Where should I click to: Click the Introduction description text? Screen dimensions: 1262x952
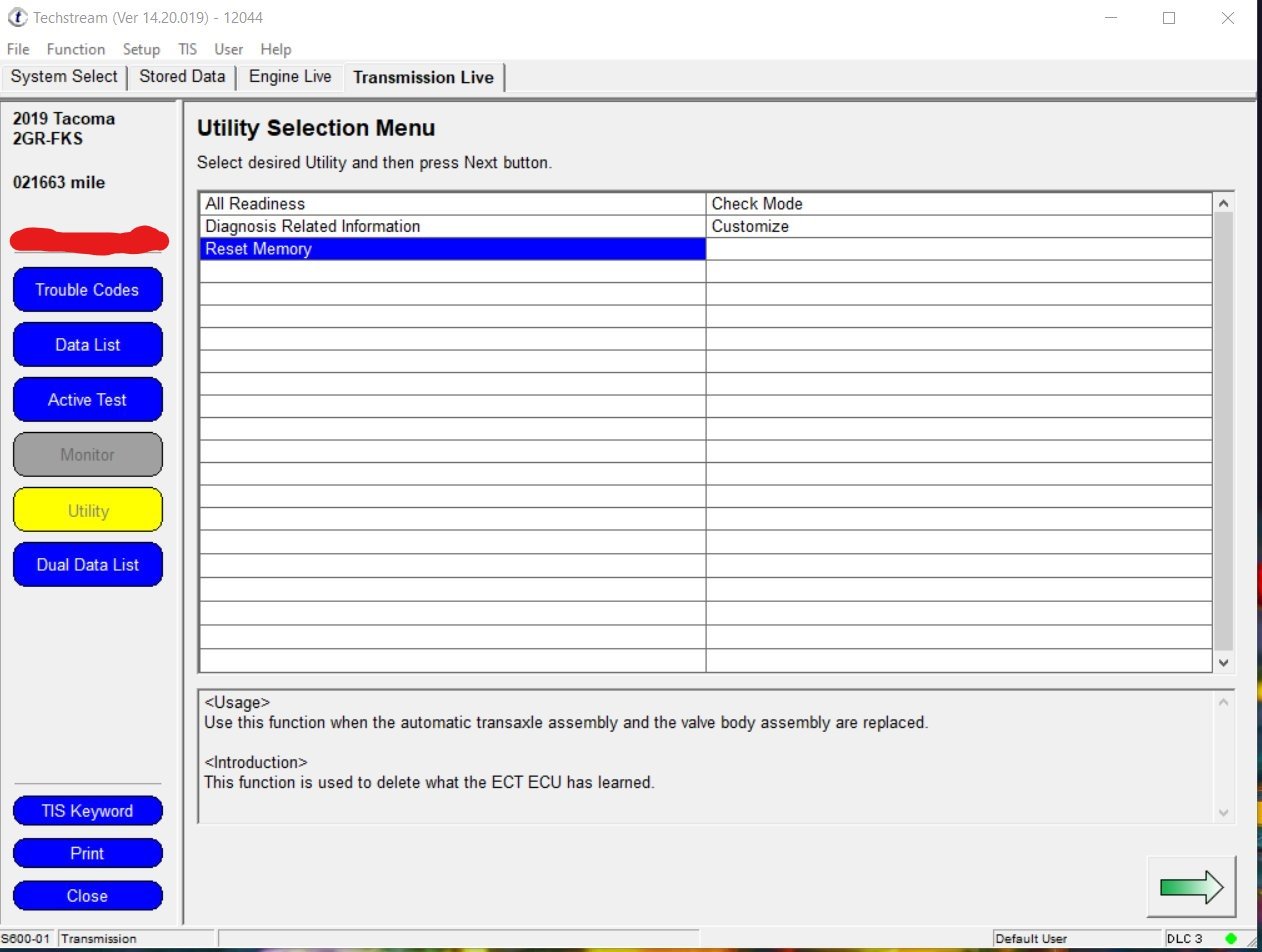point(429,783)
